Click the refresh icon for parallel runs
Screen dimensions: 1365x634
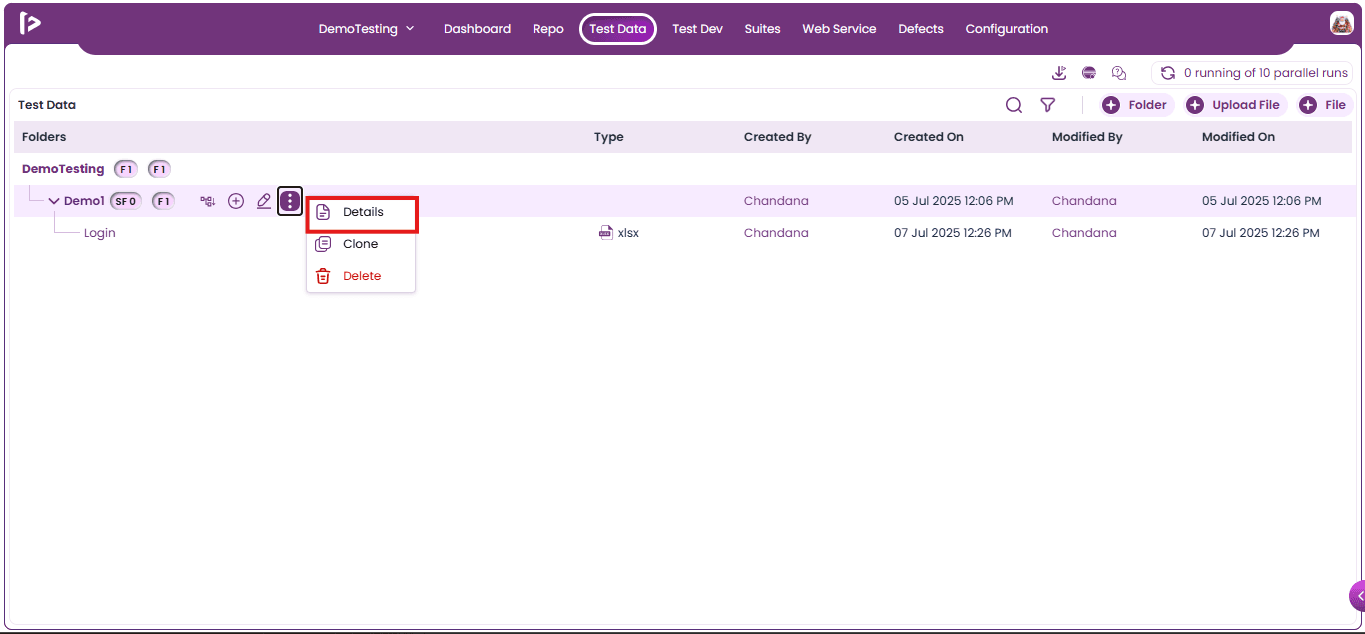[1168, 73]
